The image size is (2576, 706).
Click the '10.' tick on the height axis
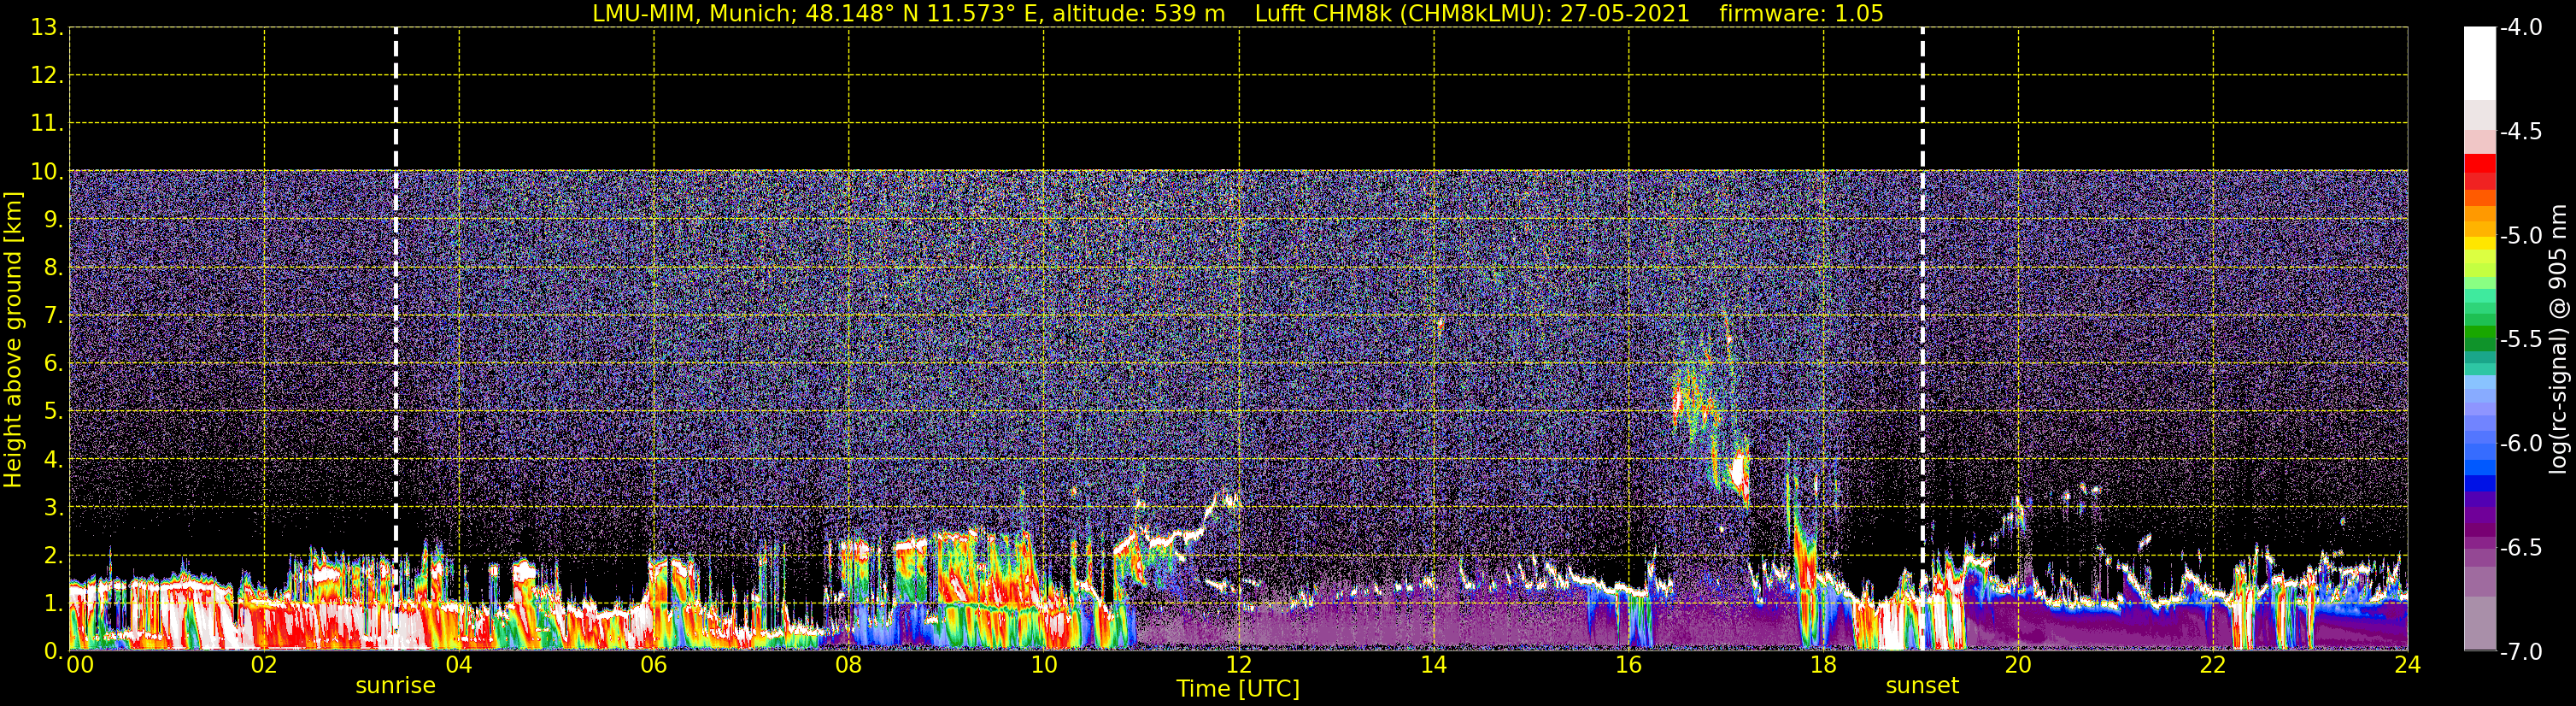(x=46, y=172)
